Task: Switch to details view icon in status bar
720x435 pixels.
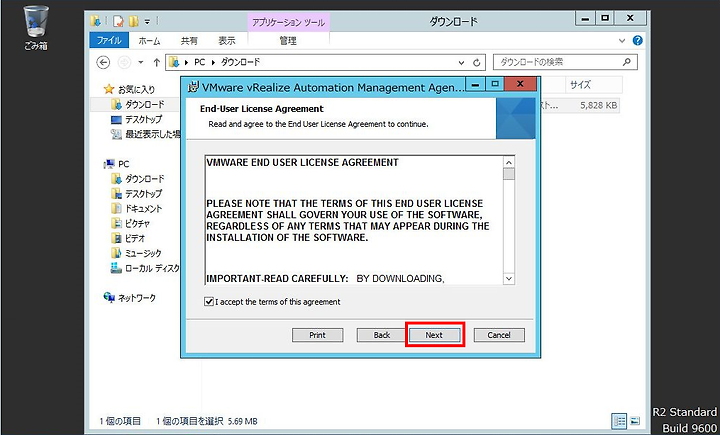Action: (619, 421)
